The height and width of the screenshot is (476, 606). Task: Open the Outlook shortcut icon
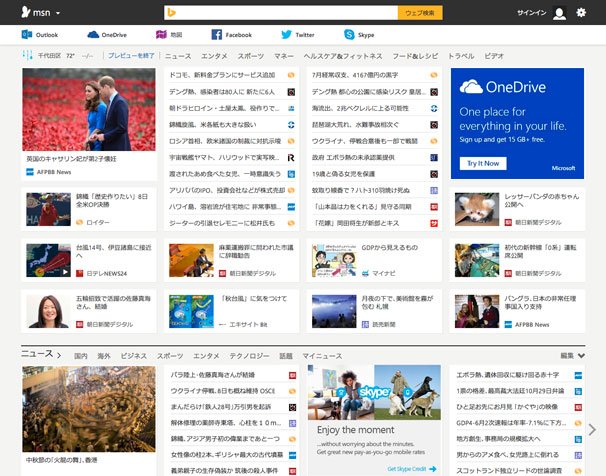(27, 34)
